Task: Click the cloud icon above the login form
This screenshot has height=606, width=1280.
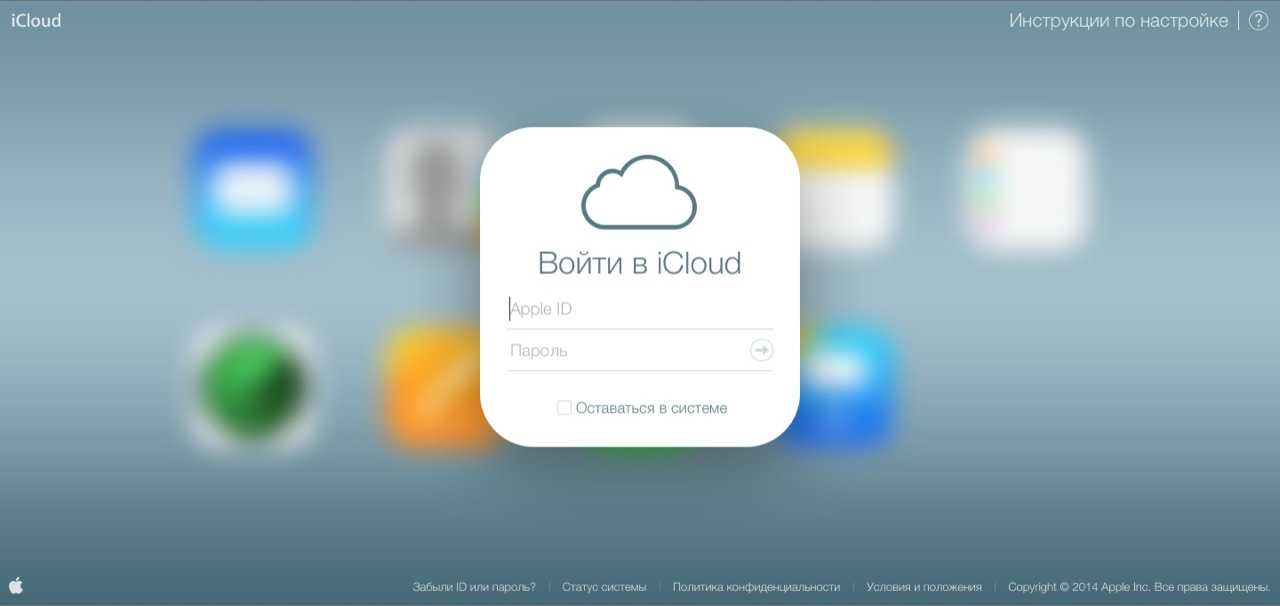Action: pos(639,192)
